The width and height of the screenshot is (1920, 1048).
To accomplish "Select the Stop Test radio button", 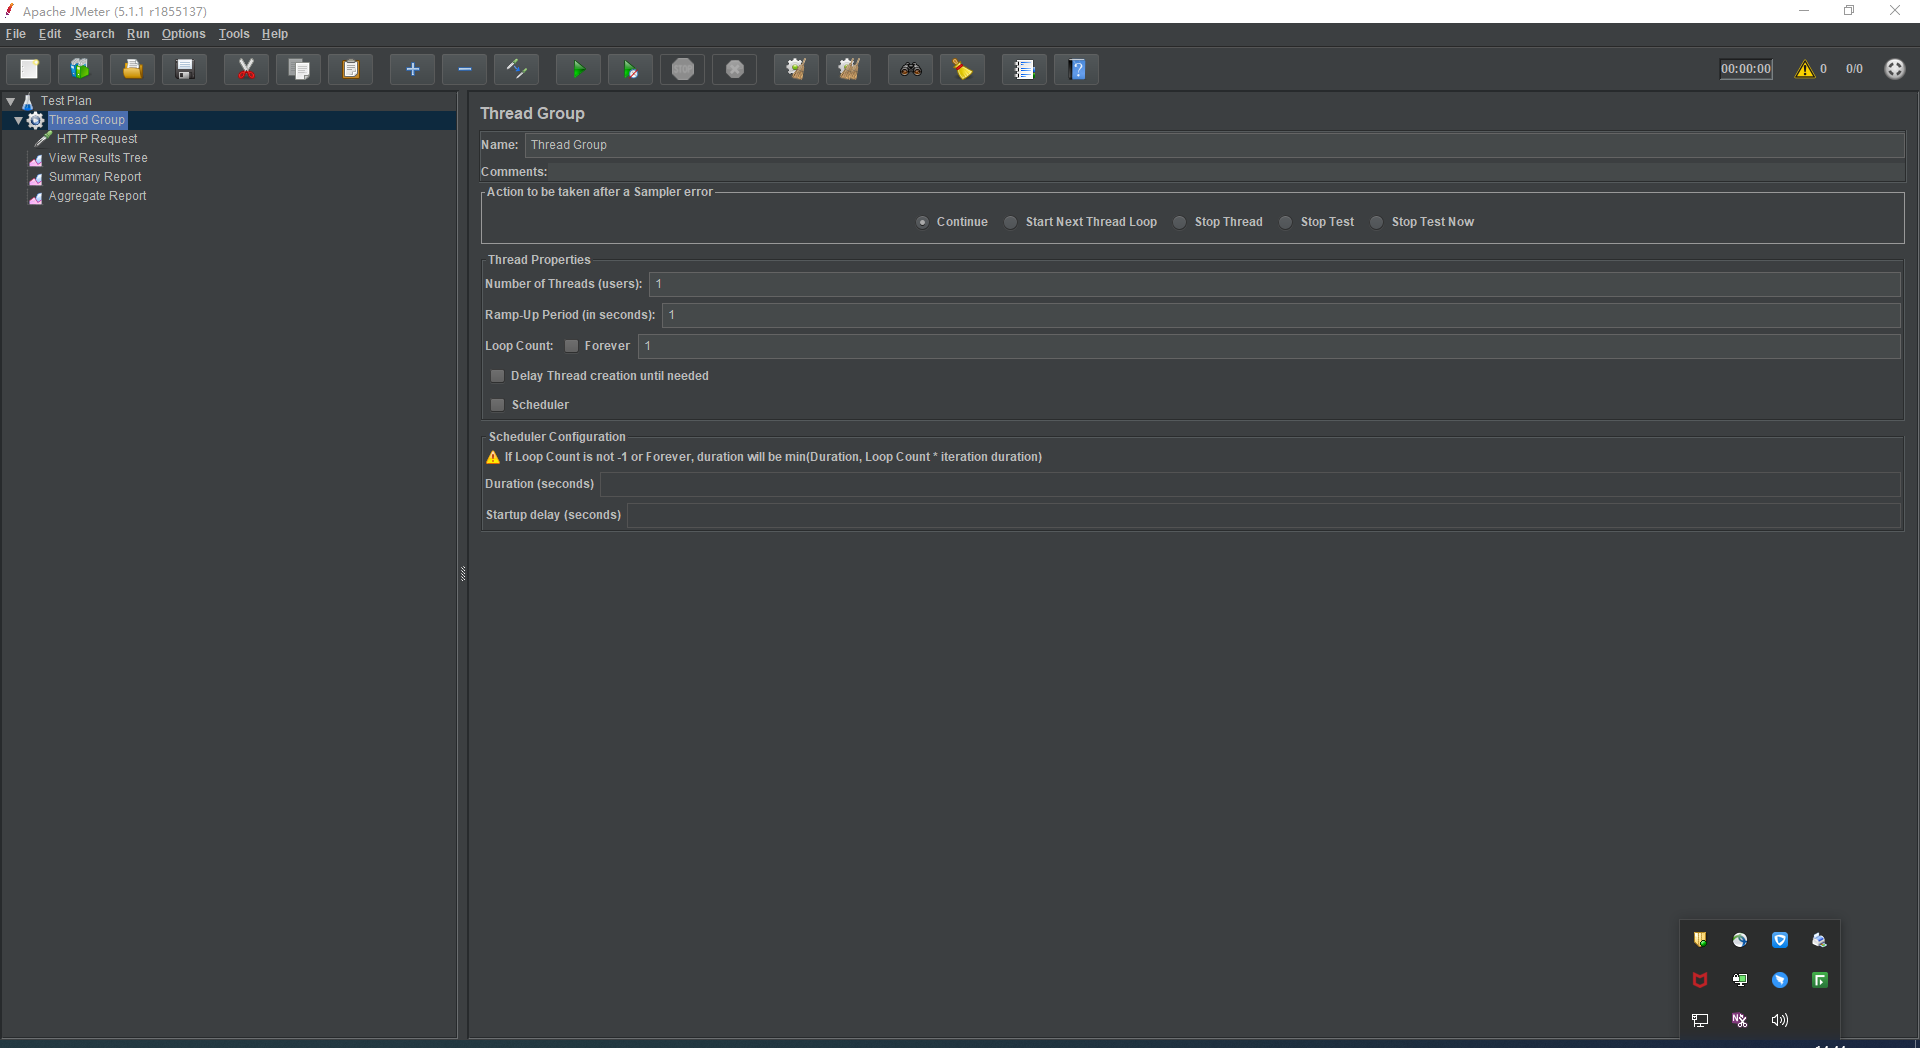I will [1285, 222].
